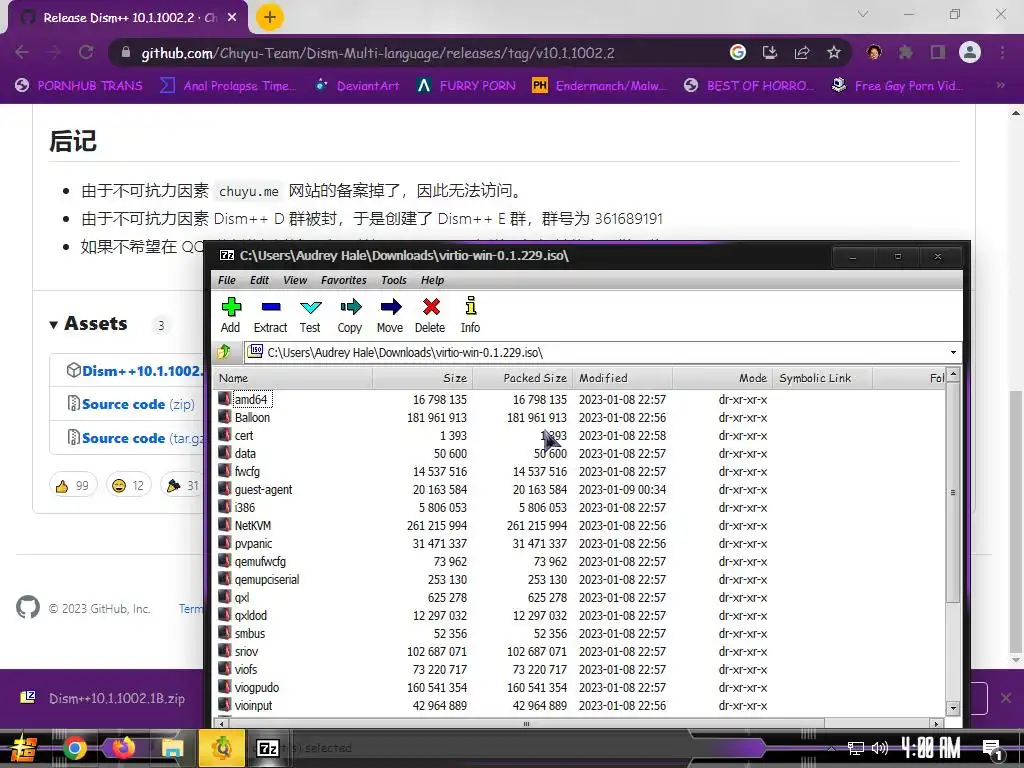Open the Help menu in 7-Zip
The image size is (1024, 768).
[x=432, y=280]
